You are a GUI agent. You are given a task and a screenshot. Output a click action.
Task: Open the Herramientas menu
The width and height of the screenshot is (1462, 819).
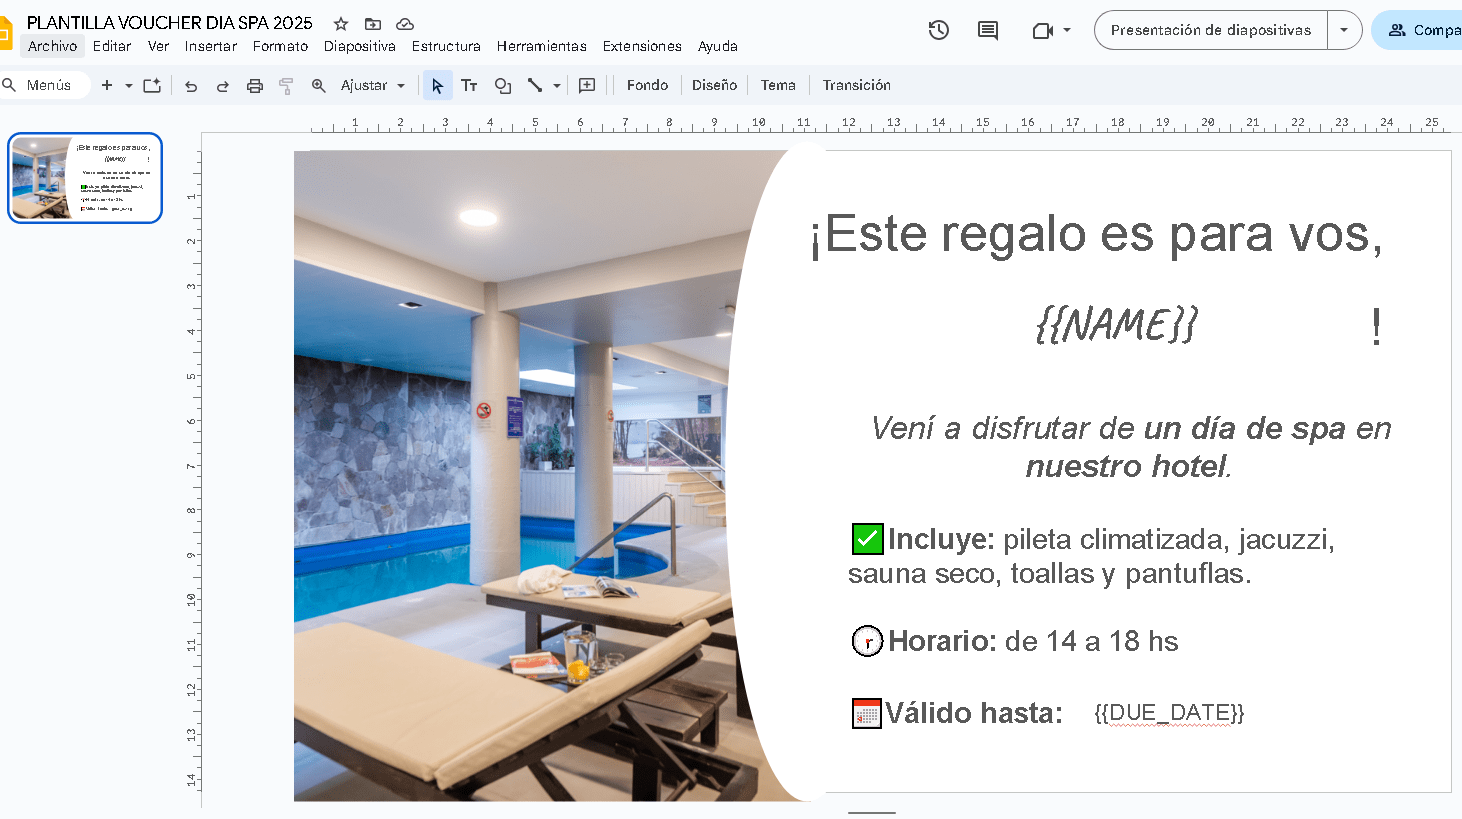(x=542, y=46)
